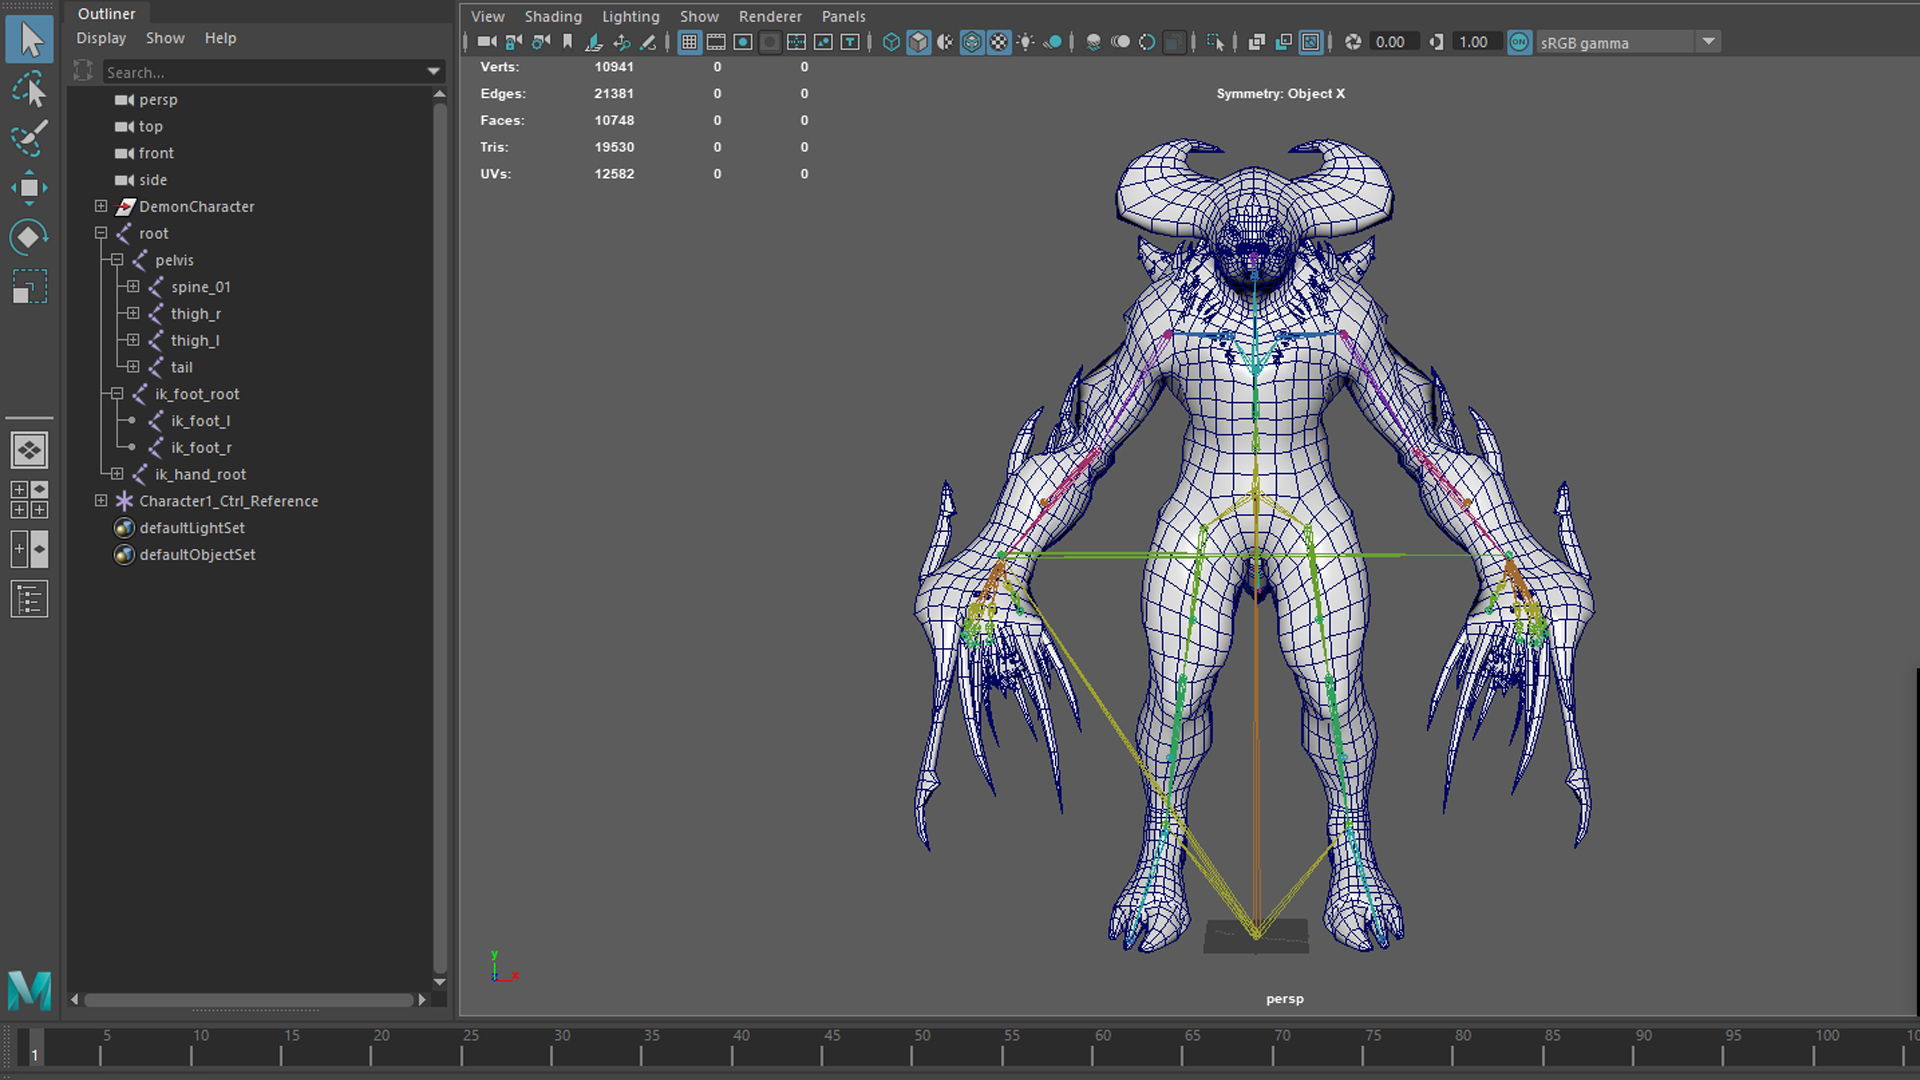Toggle the Safe Title display
The width and height of the screenshot is (1920, 1080).
pyautogui.click(x=850, y=42)
